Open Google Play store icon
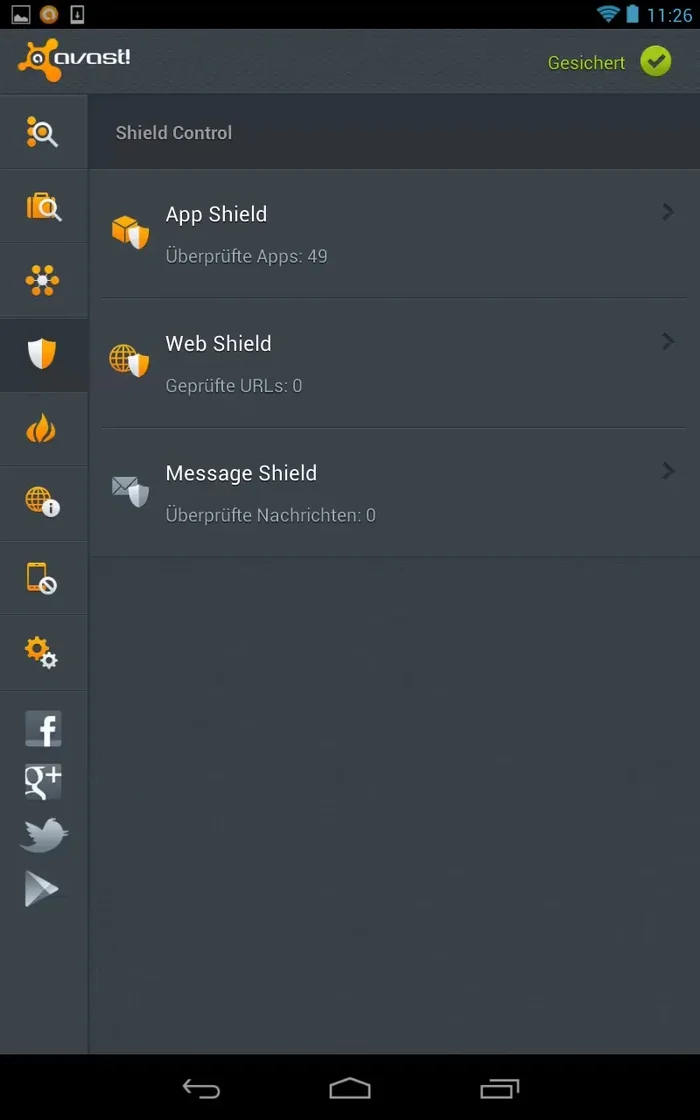 [41, 889]
